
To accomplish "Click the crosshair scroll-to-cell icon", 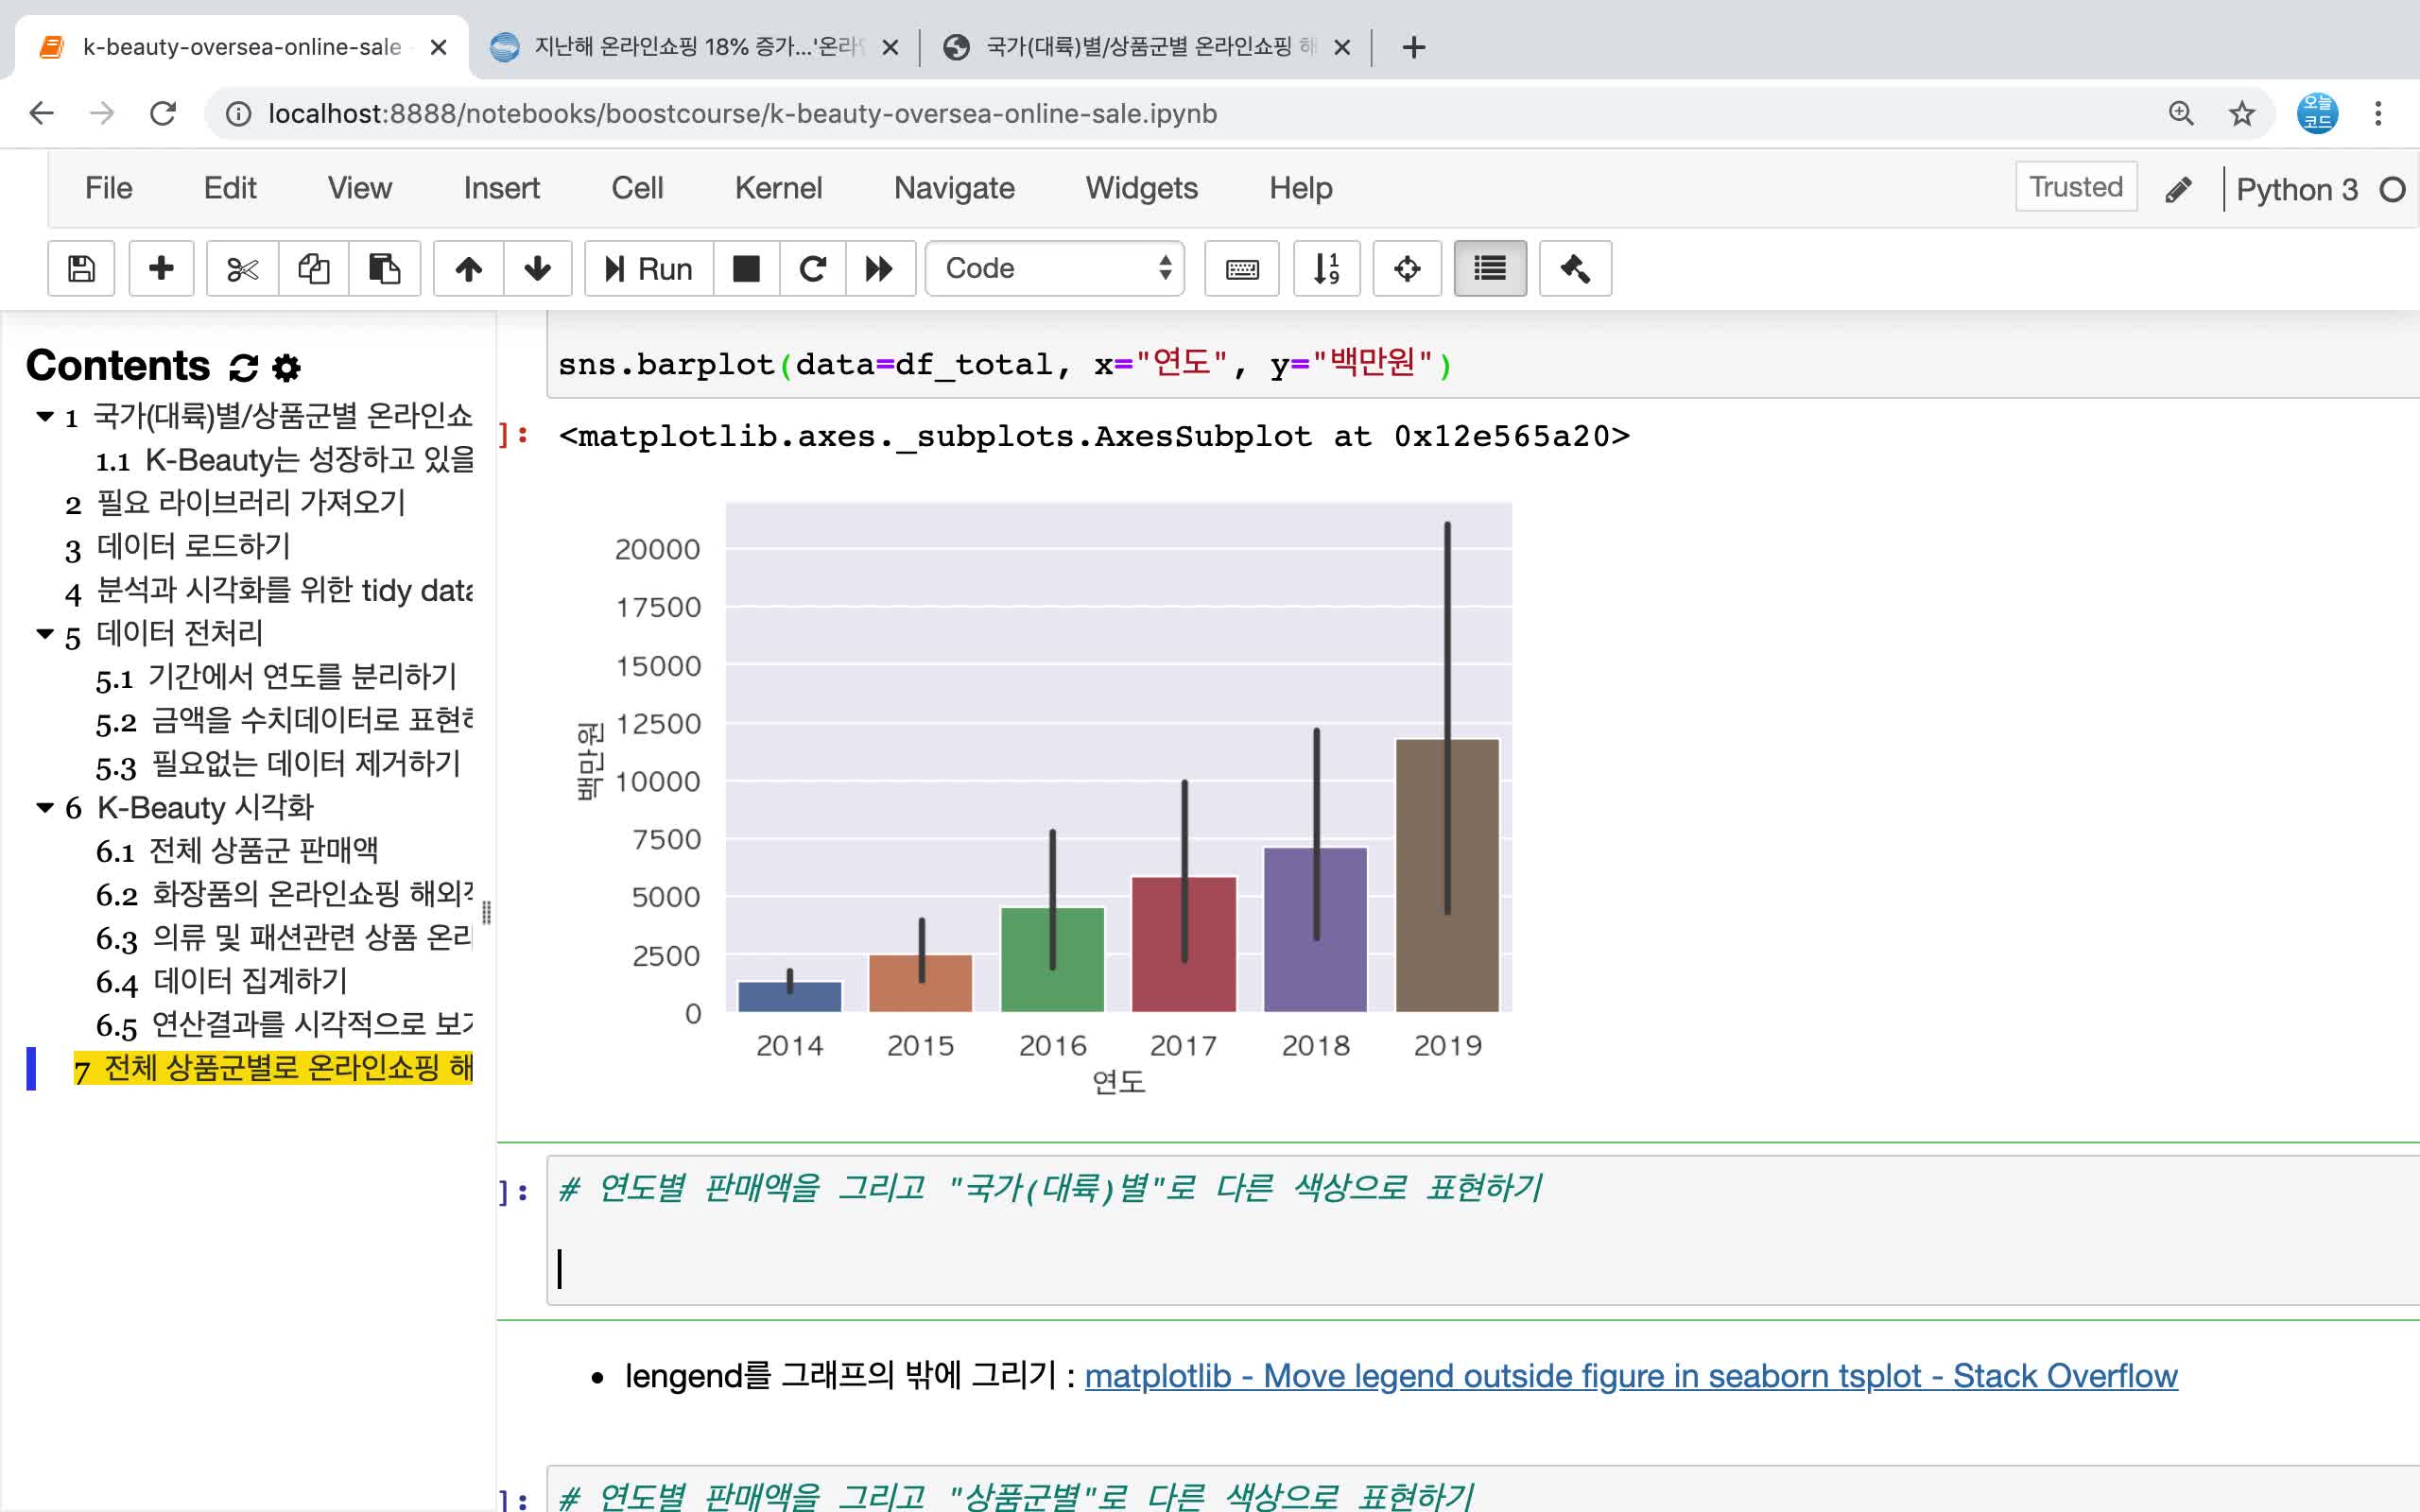I will point(1407,268).
